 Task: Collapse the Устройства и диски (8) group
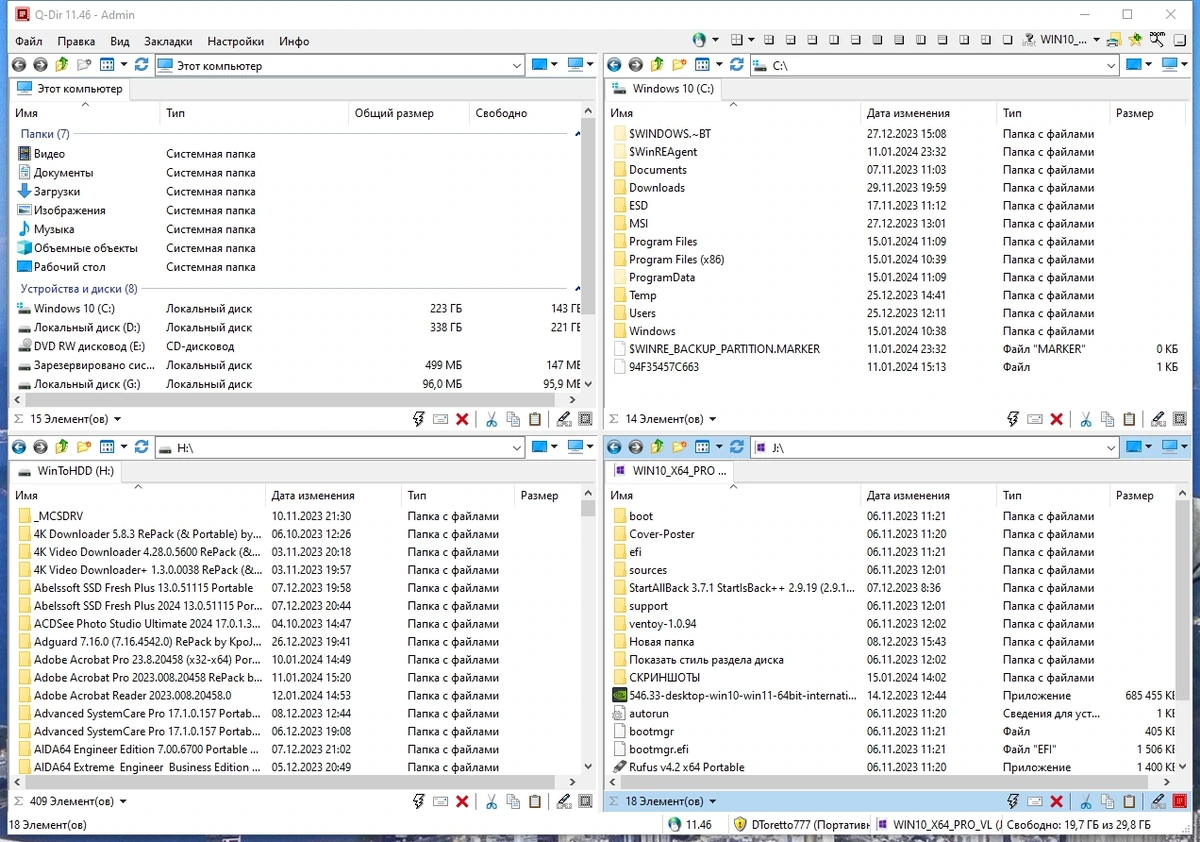click(578, 289)
